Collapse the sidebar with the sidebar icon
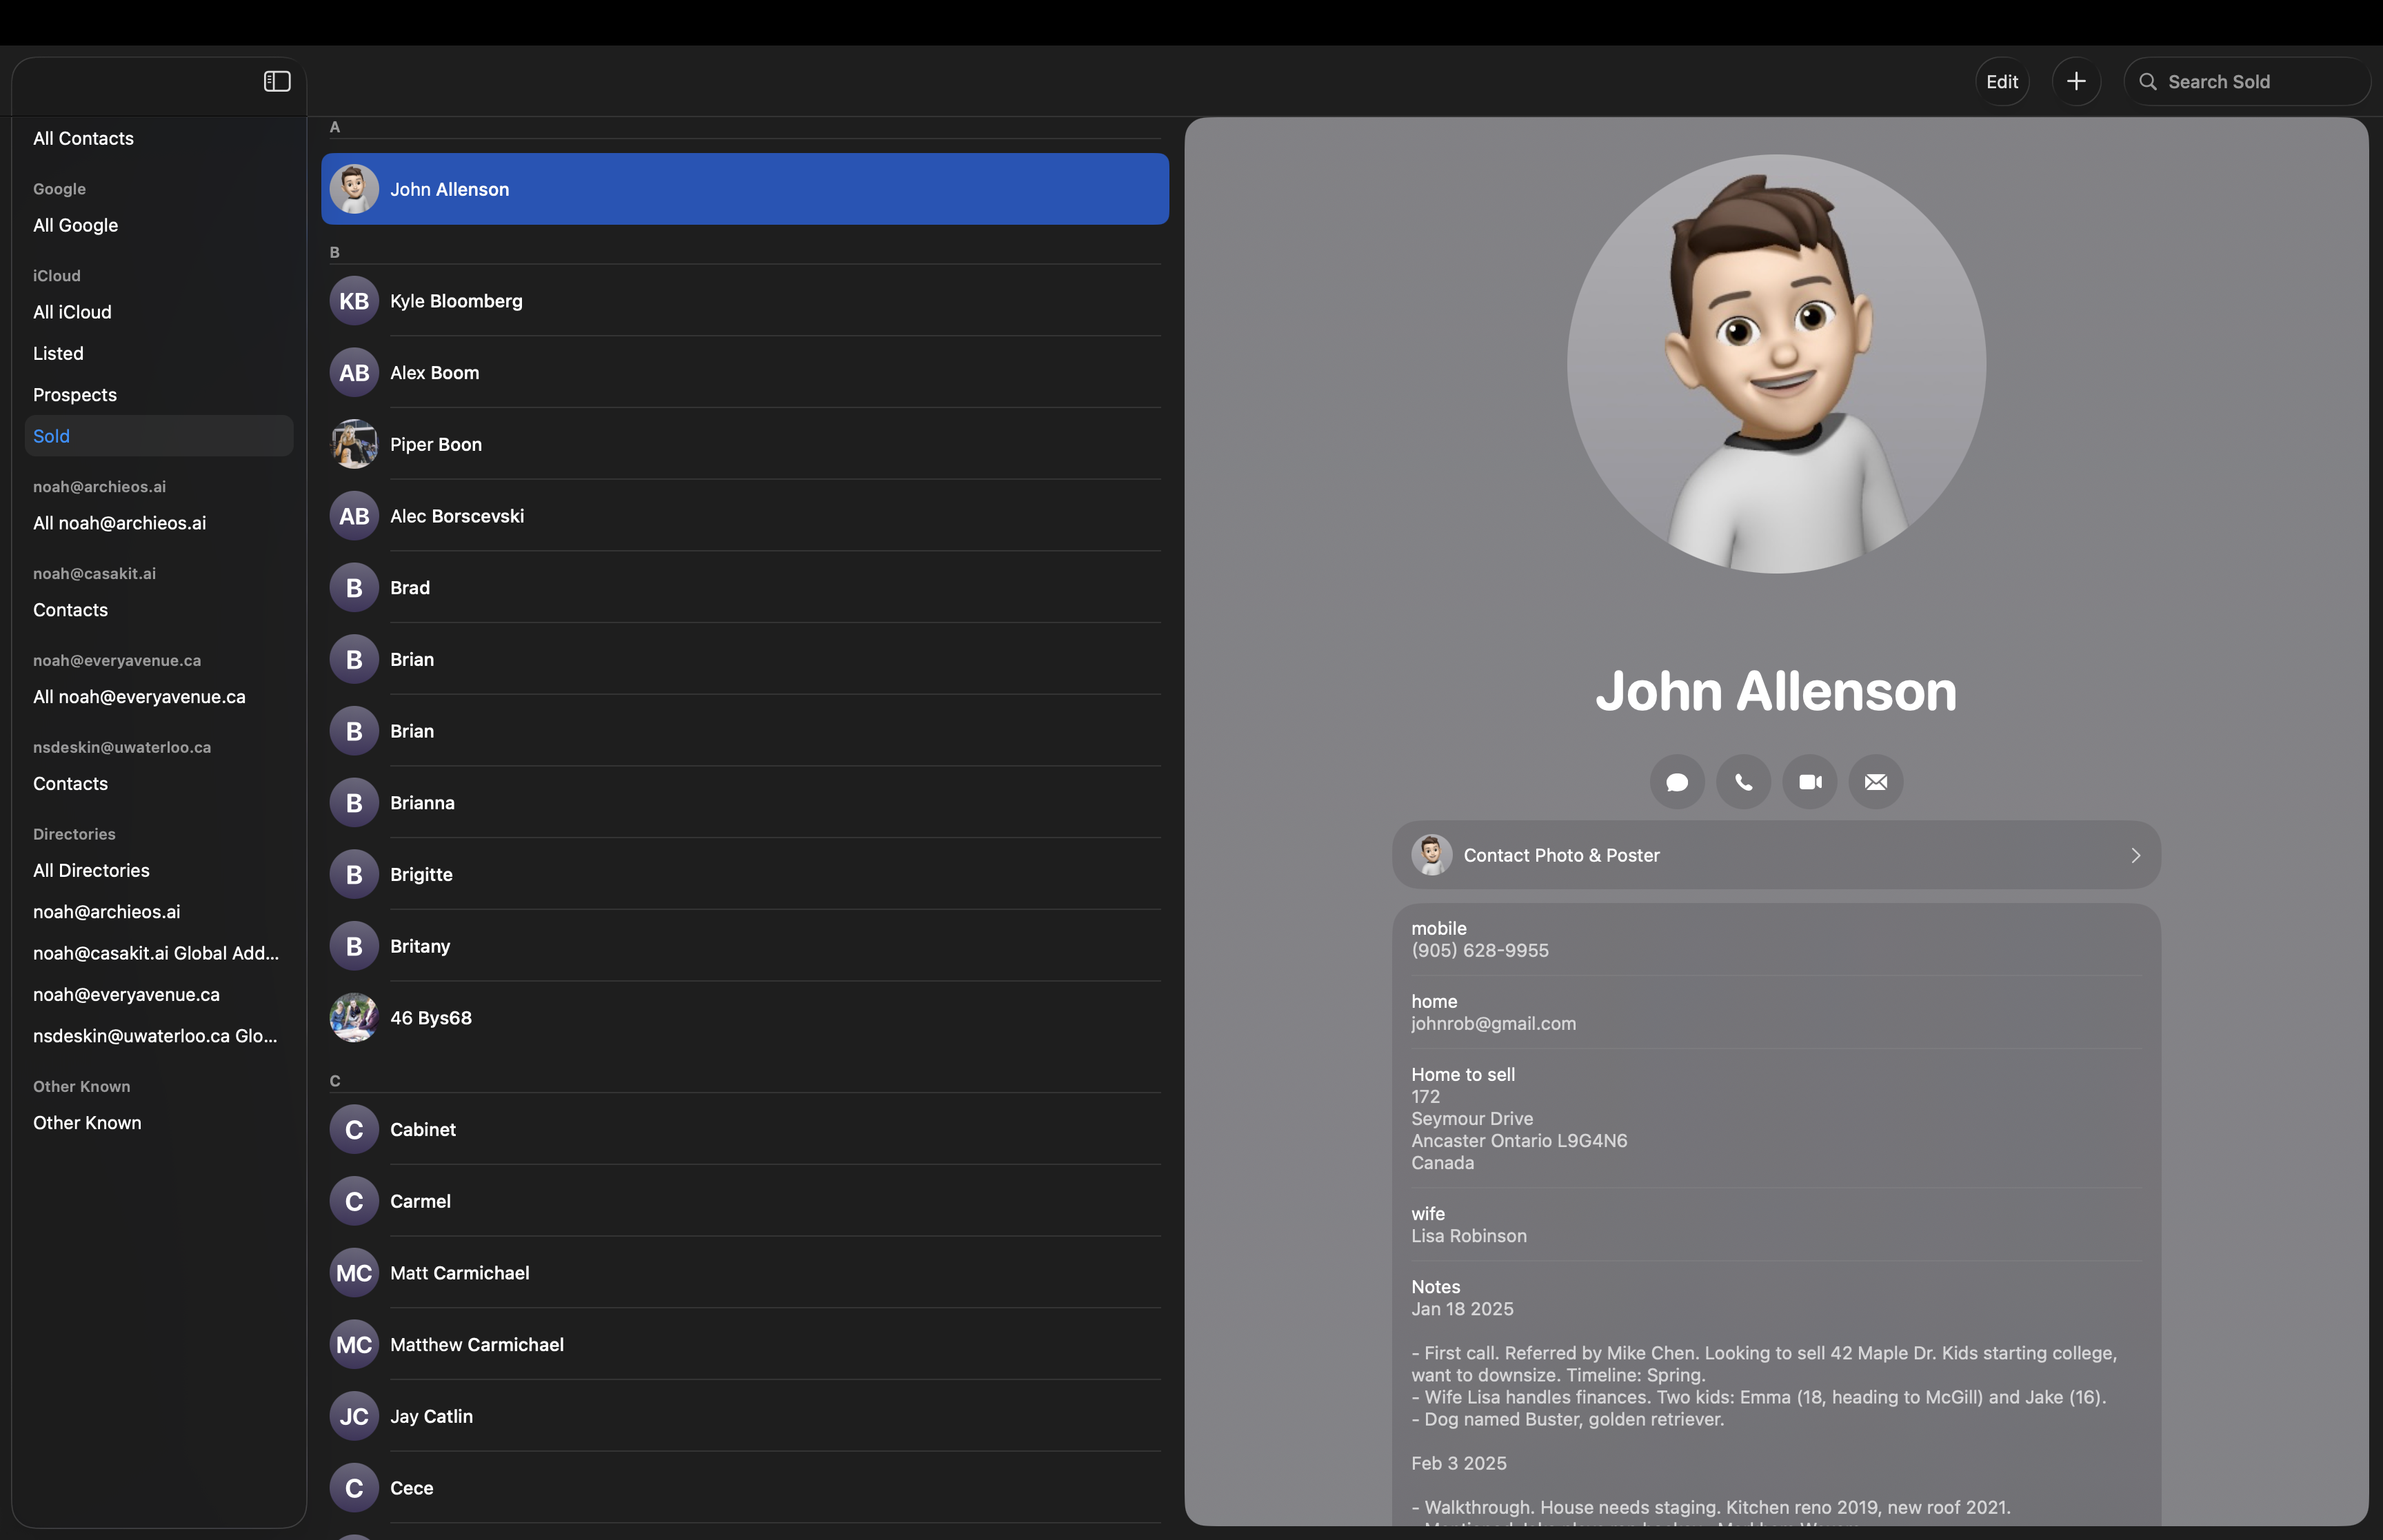Image resolution: width=2383 pixels, height=1540 pixels. click(x=276, y=81)
